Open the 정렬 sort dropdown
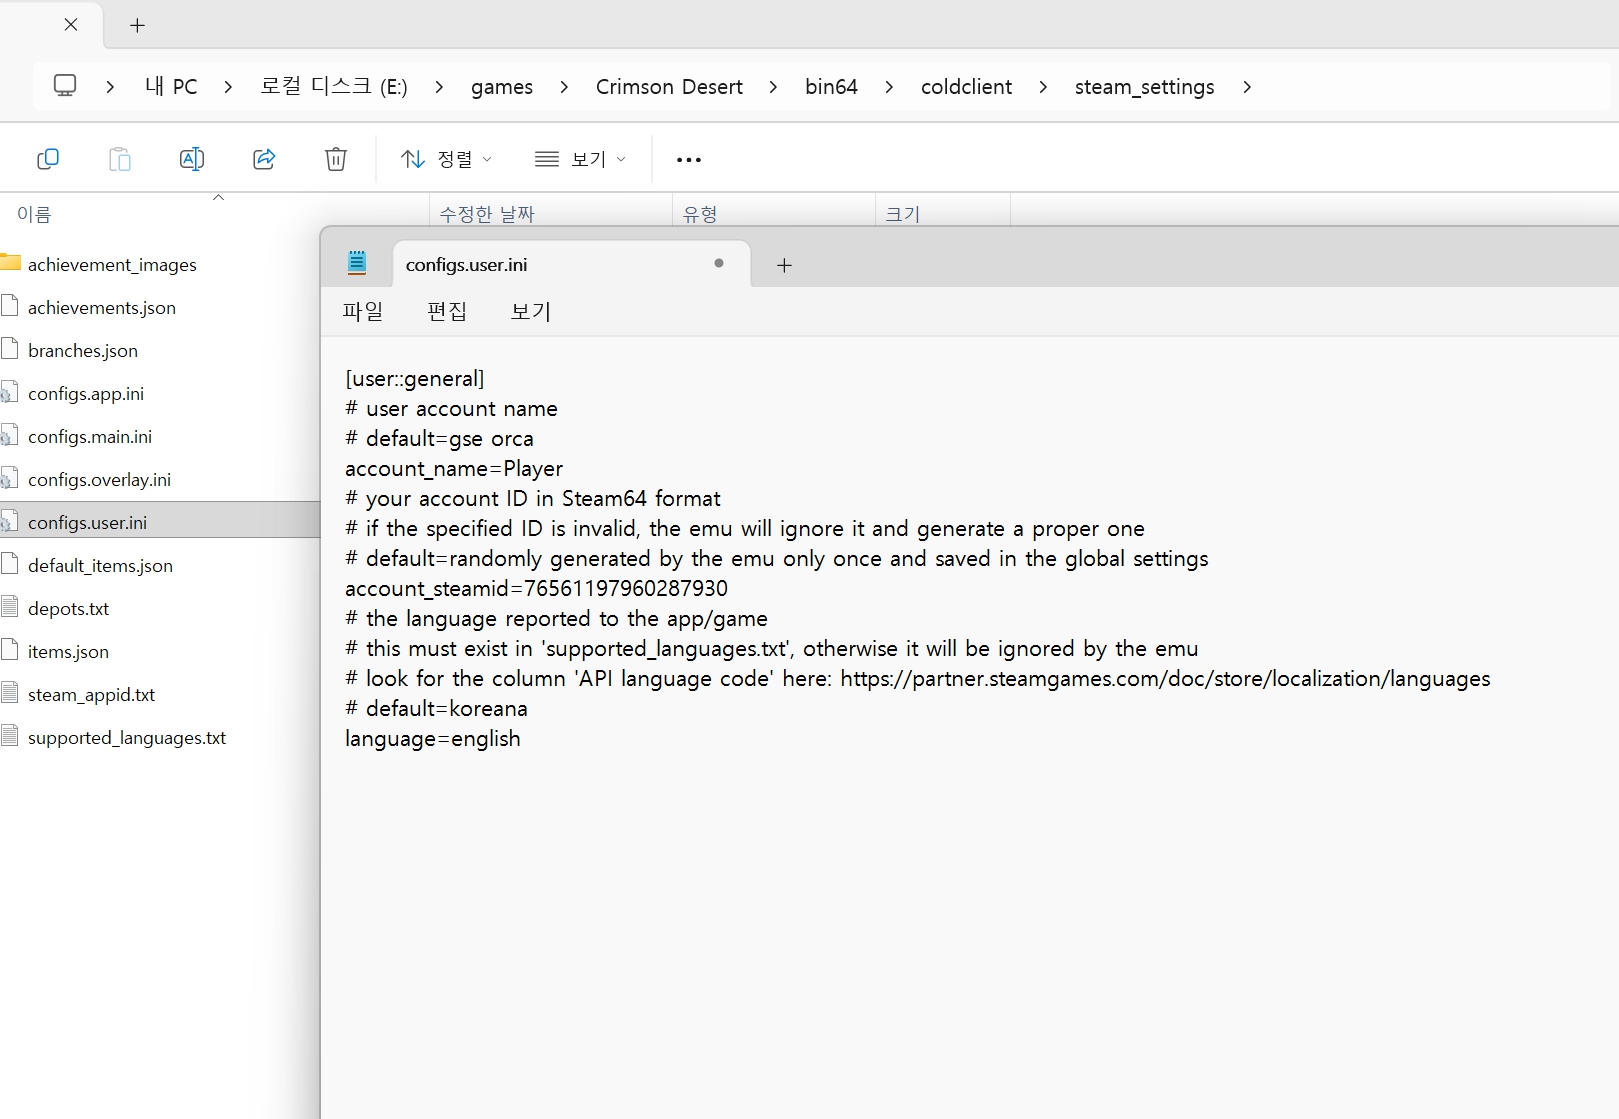 point(446,159)
